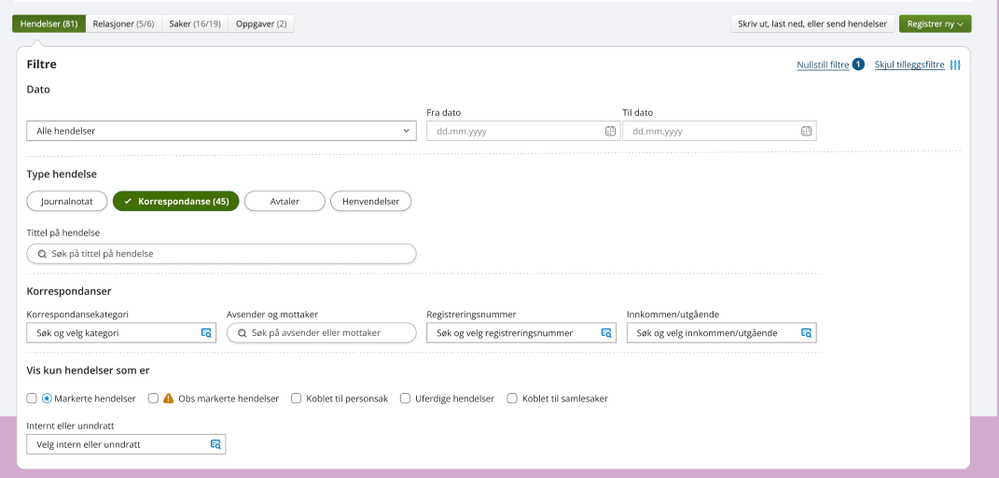The width and height of the screenshot is (999, 478).
Task: Open the Fra dato calendar picker icon
Action: coord(610,131)
